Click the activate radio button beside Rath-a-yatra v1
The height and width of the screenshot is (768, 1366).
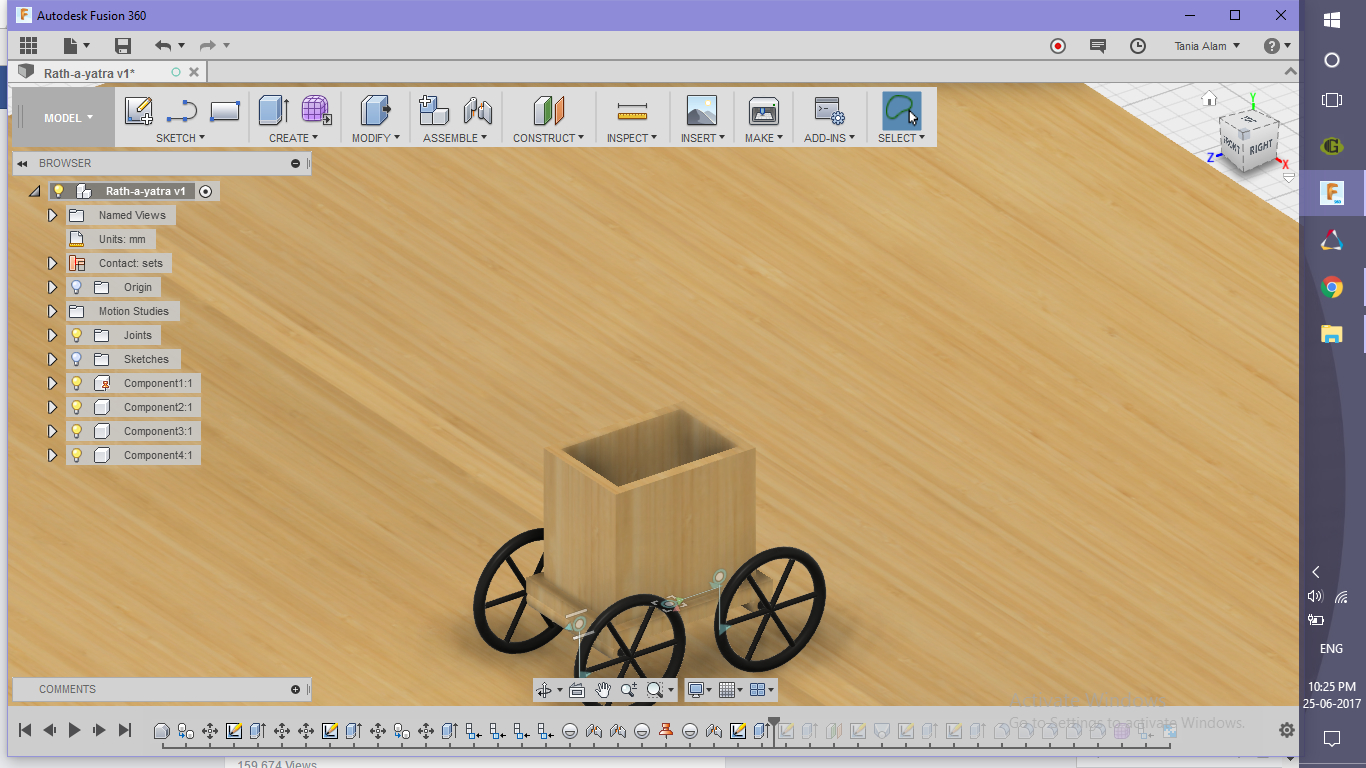coord(206,191)
